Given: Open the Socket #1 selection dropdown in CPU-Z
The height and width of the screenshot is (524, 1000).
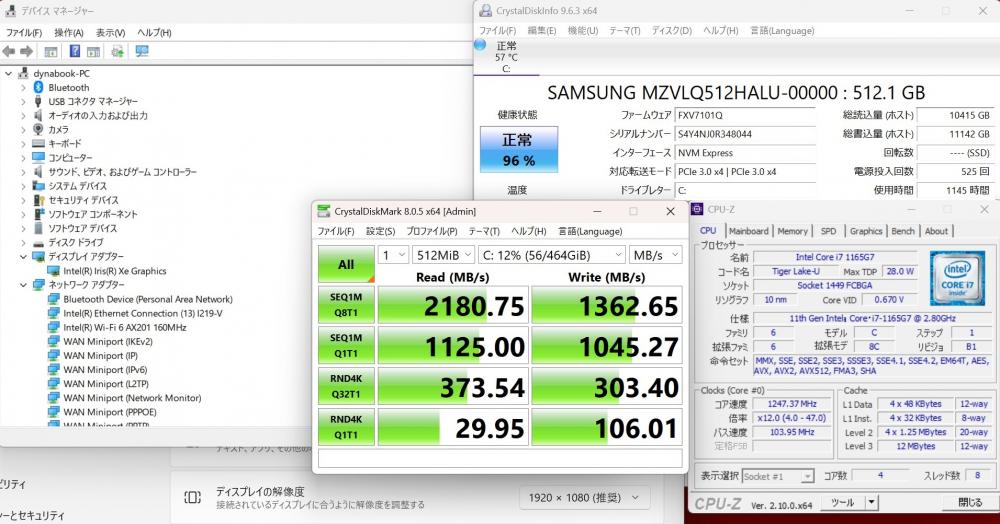Looking at the screenshot, I should point(778,476).
